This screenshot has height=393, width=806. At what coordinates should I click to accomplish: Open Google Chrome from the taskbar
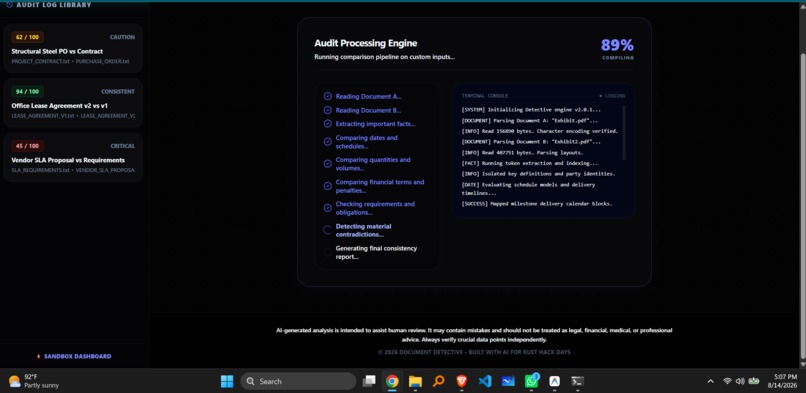pyautogui.click(x=392, y=381)
